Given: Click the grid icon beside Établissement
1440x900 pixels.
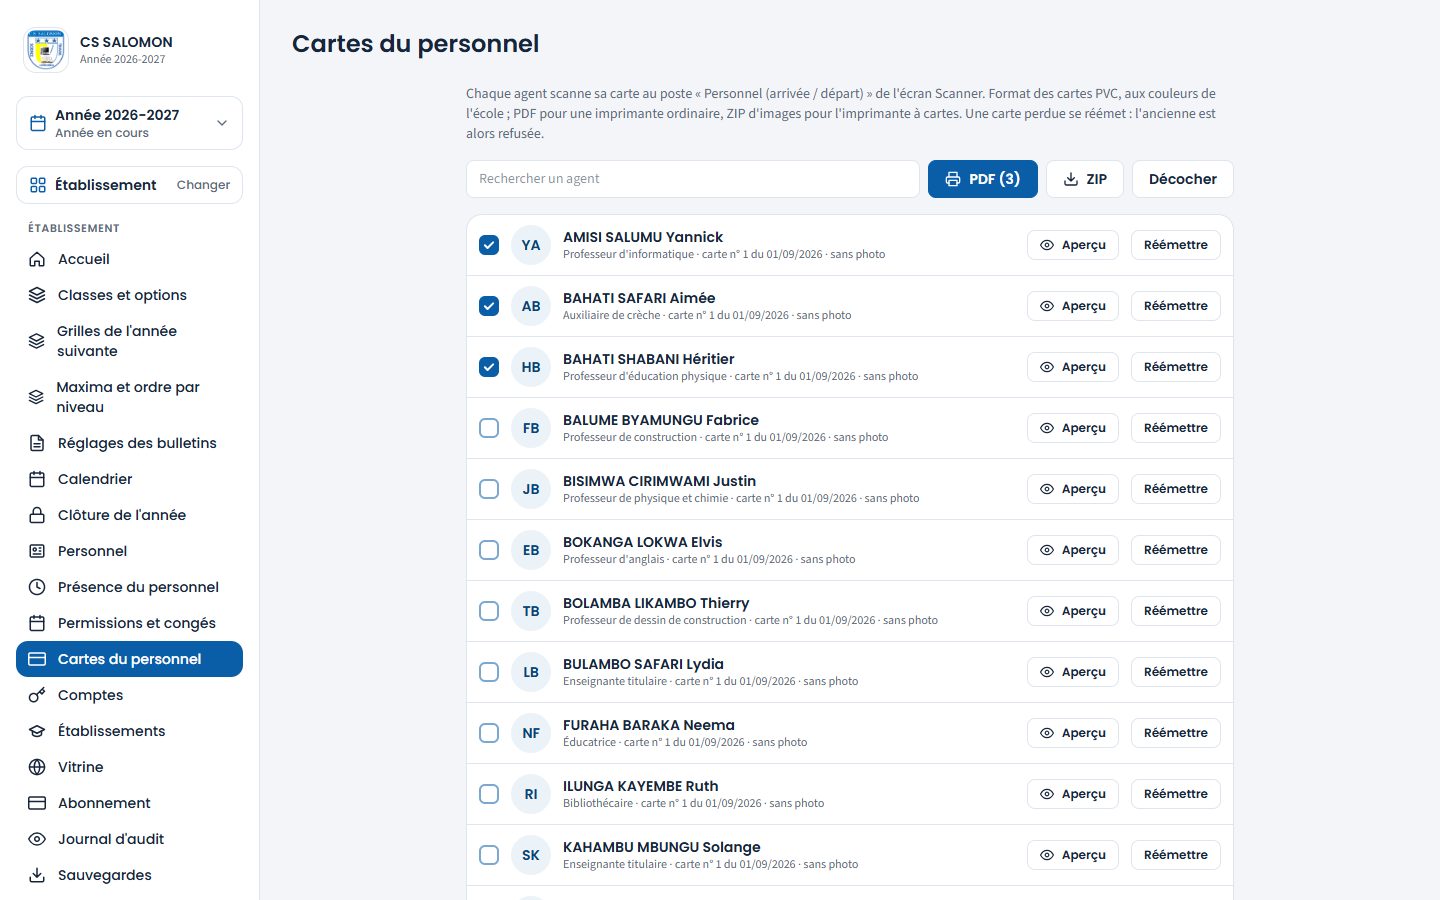Looking at the screenshot, I should tap(38, 185).
